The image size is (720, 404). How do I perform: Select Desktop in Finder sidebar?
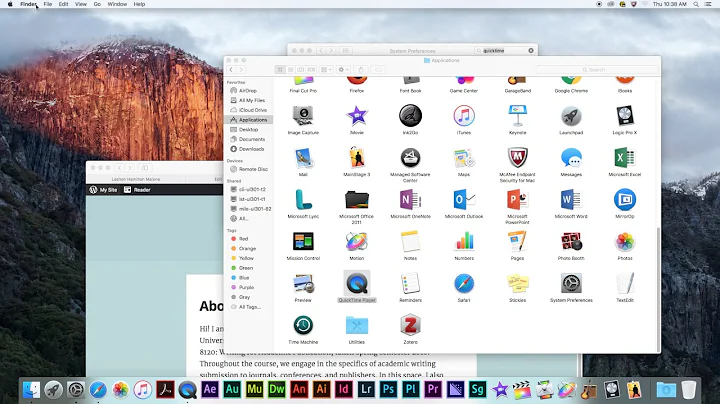coord(250,129)
